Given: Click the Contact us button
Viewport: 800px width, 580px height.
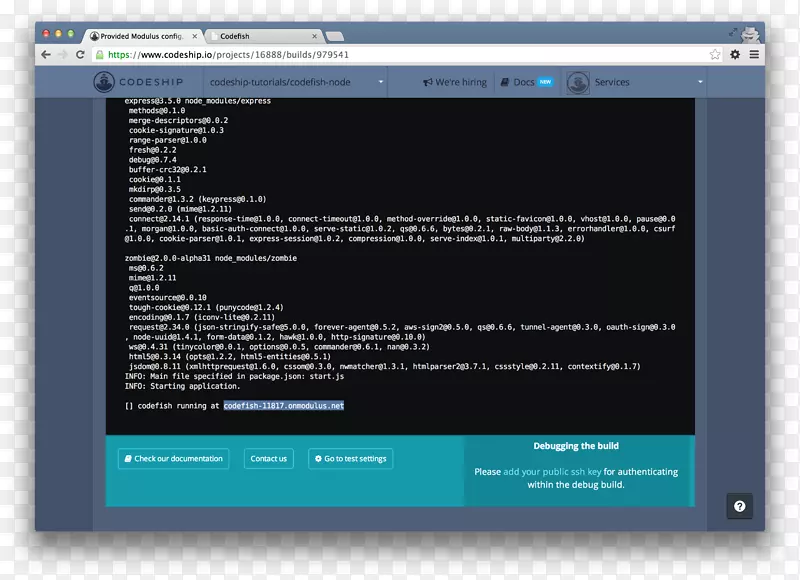Looking at the screenshot, I should (x=268, y=458).
